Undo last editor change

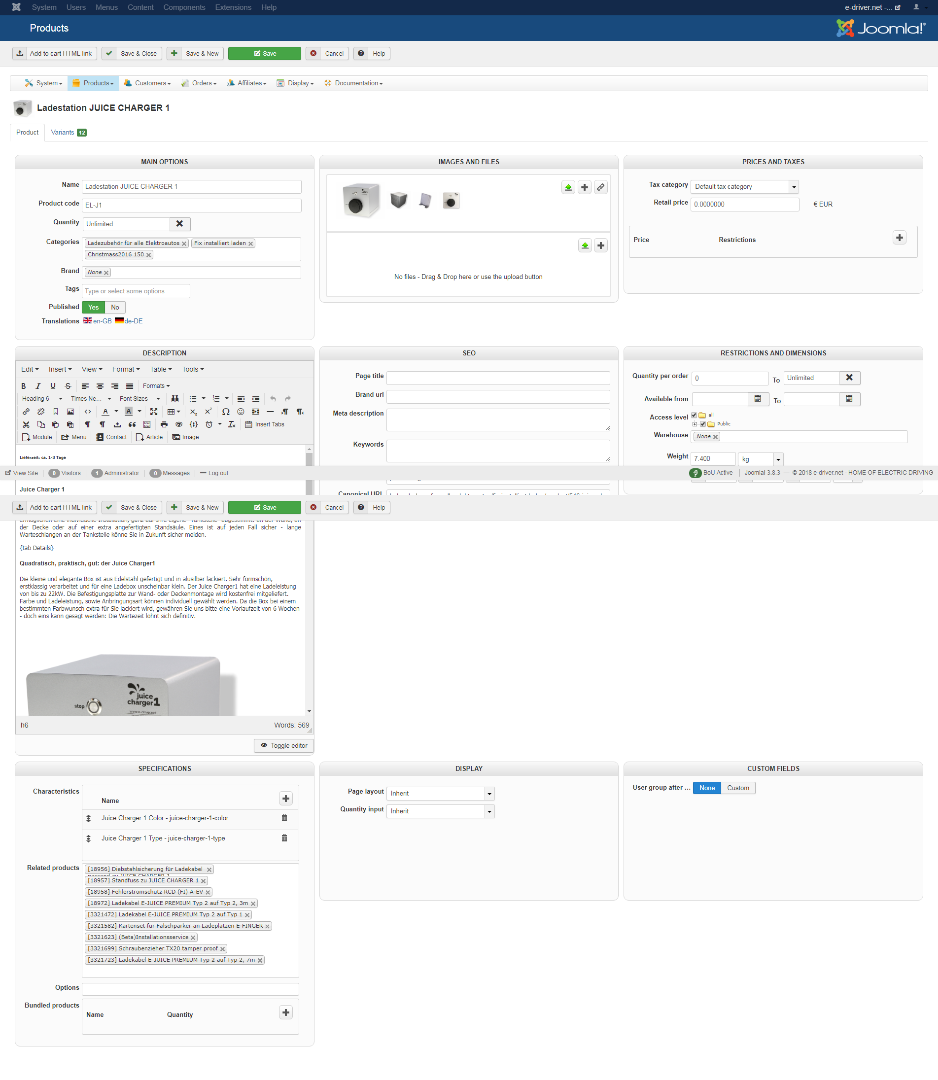click(273, 399)
